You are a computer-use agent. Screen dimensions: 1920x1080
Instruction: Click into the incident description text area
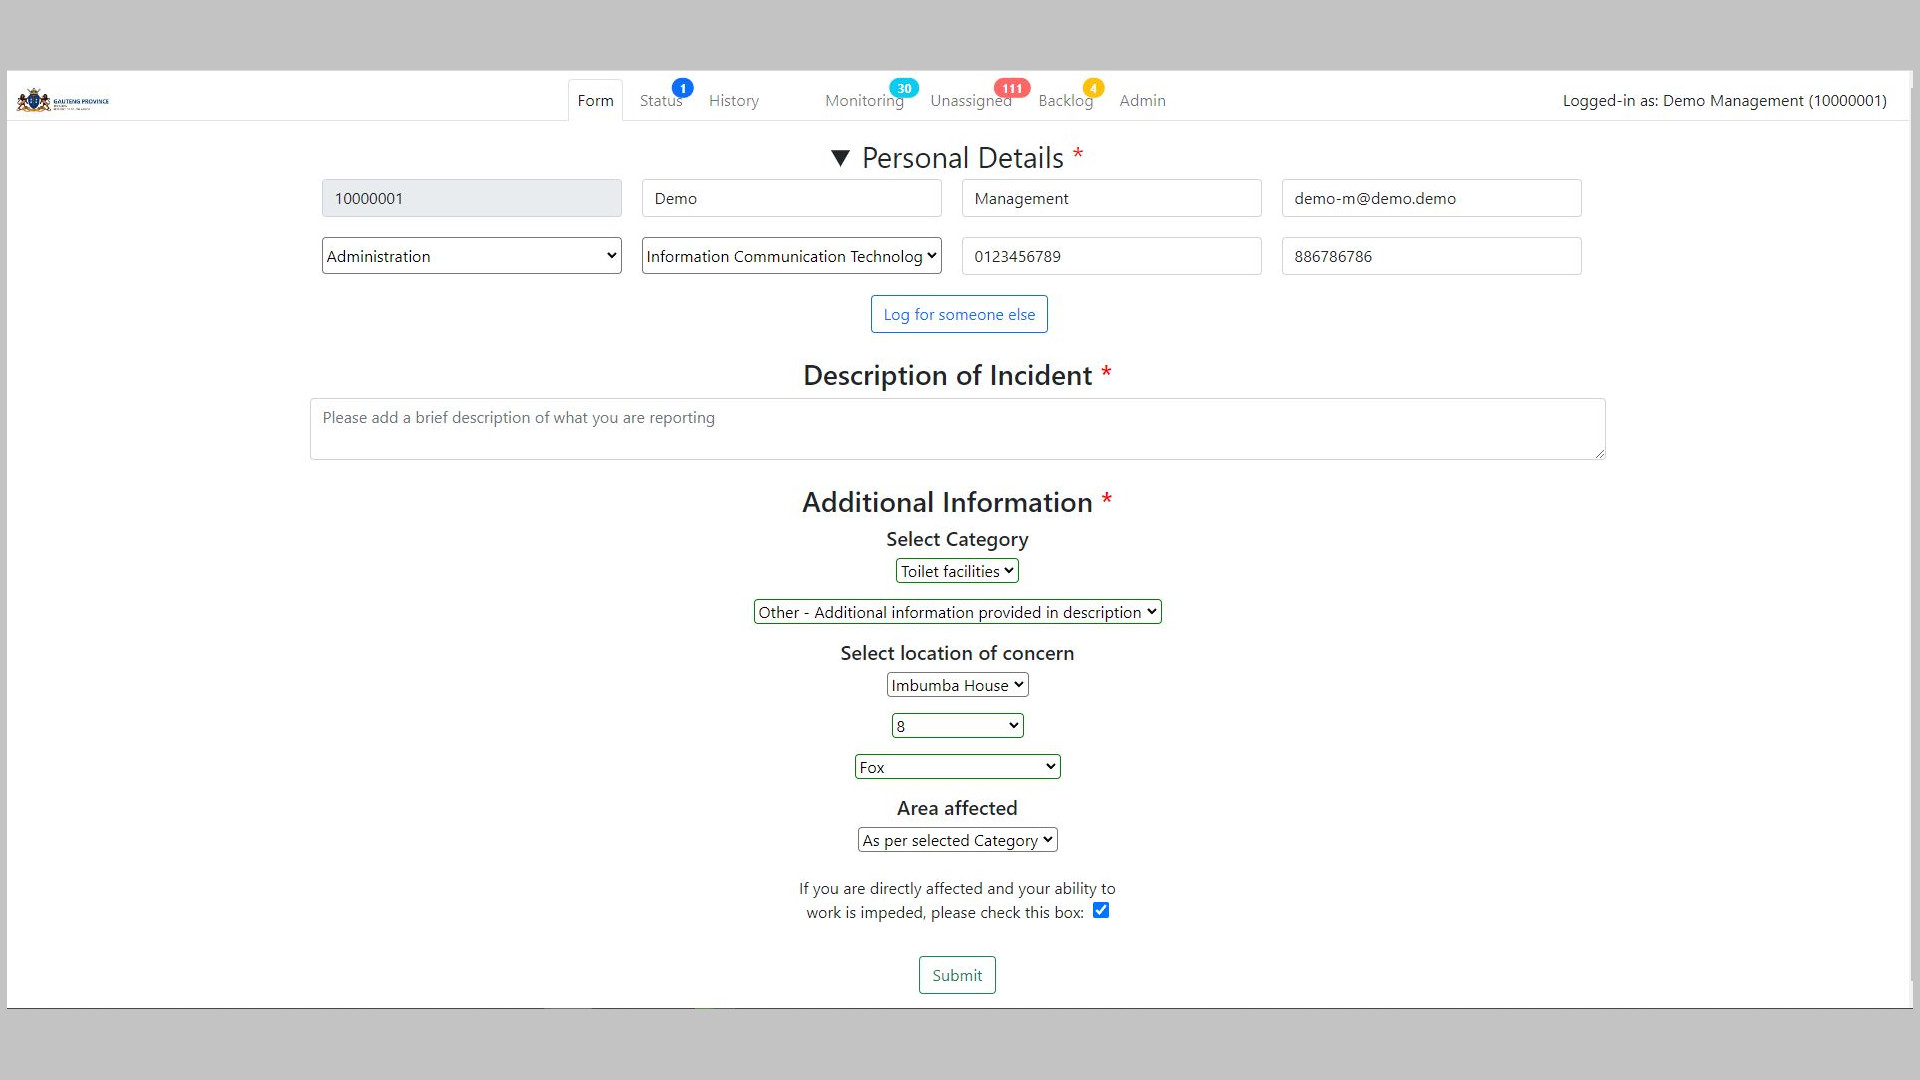coord(957,429)
